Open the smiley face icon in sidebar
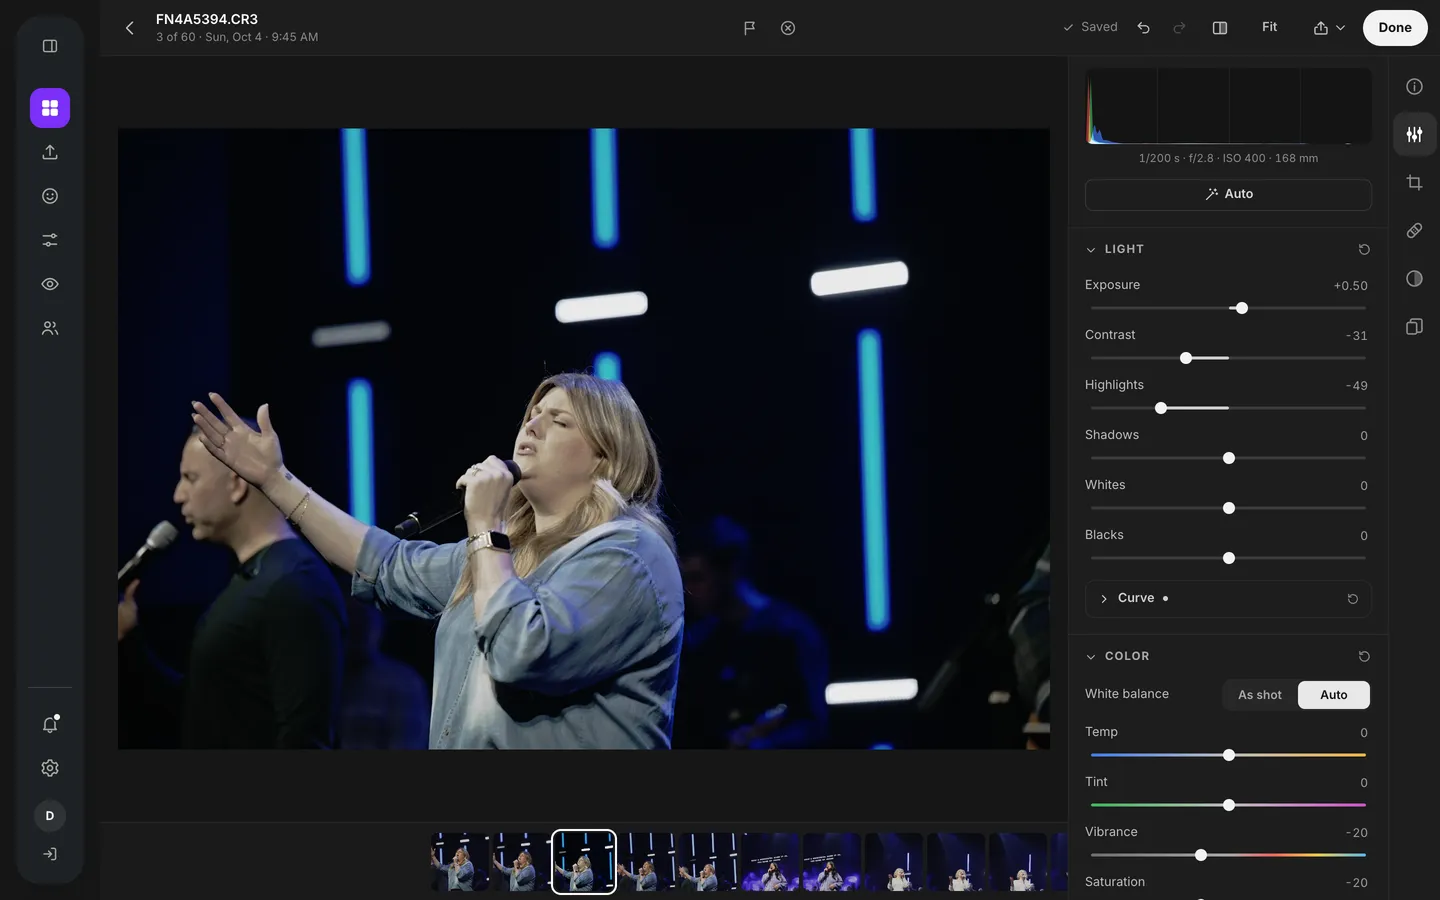 pos(50,196)
